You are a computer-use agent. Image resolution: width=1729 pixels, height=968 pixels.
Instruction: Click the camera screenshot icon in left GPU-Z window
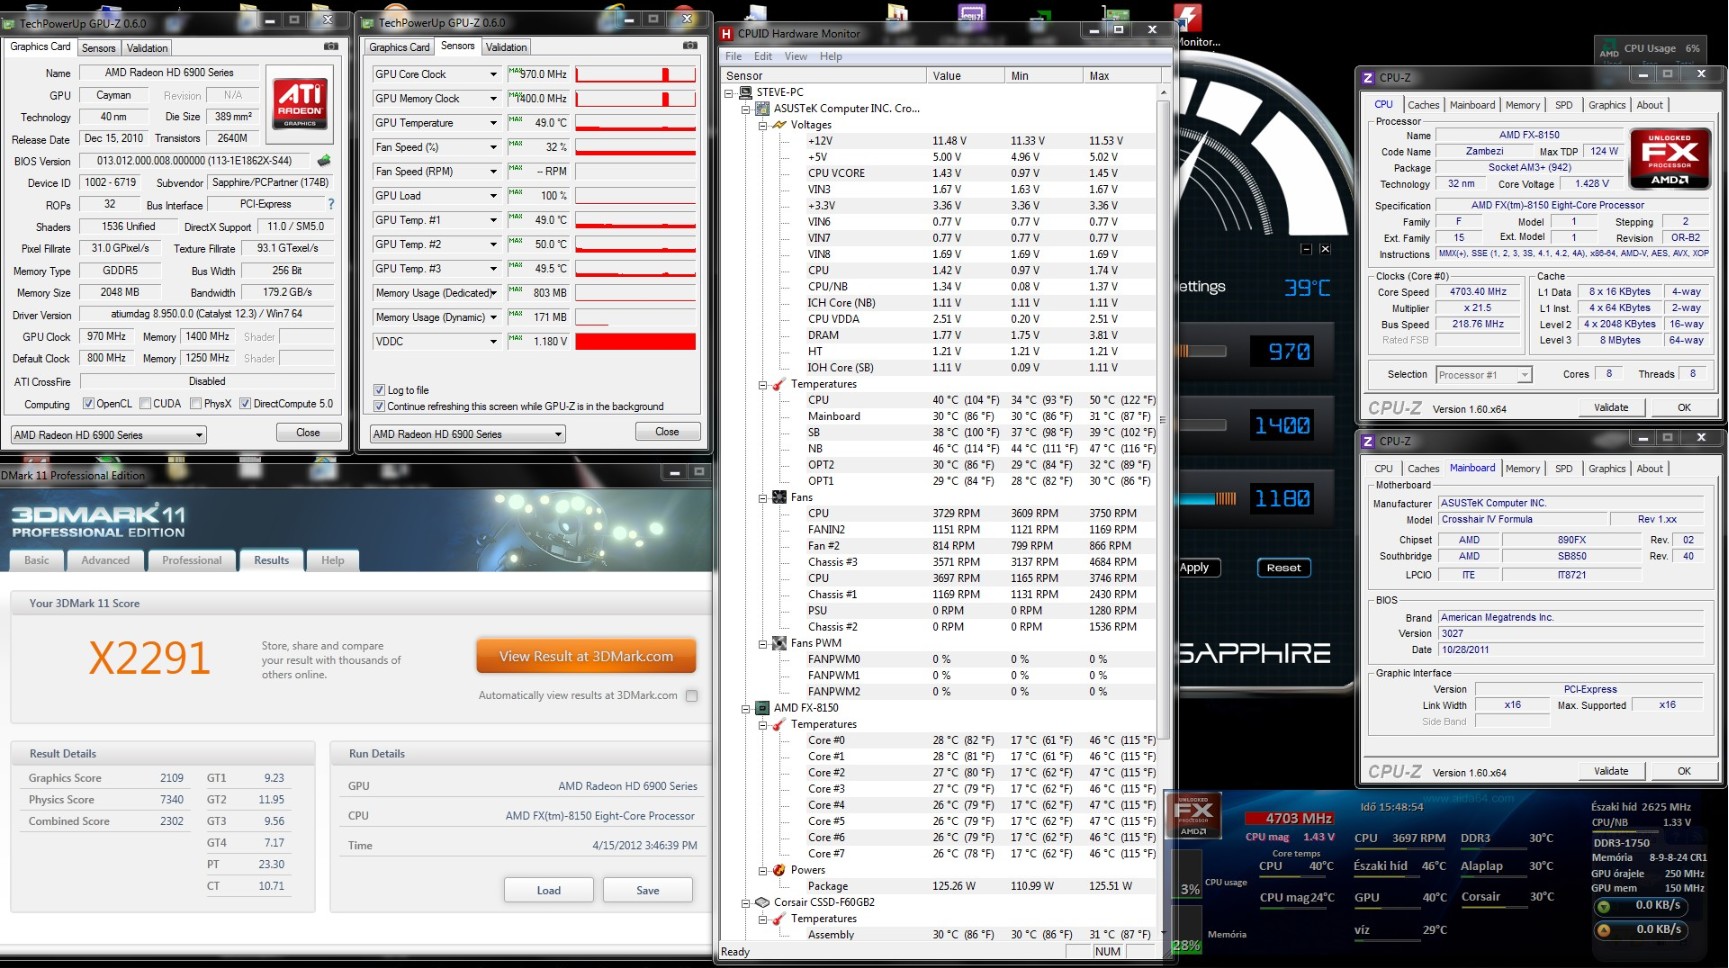[331, 46]
